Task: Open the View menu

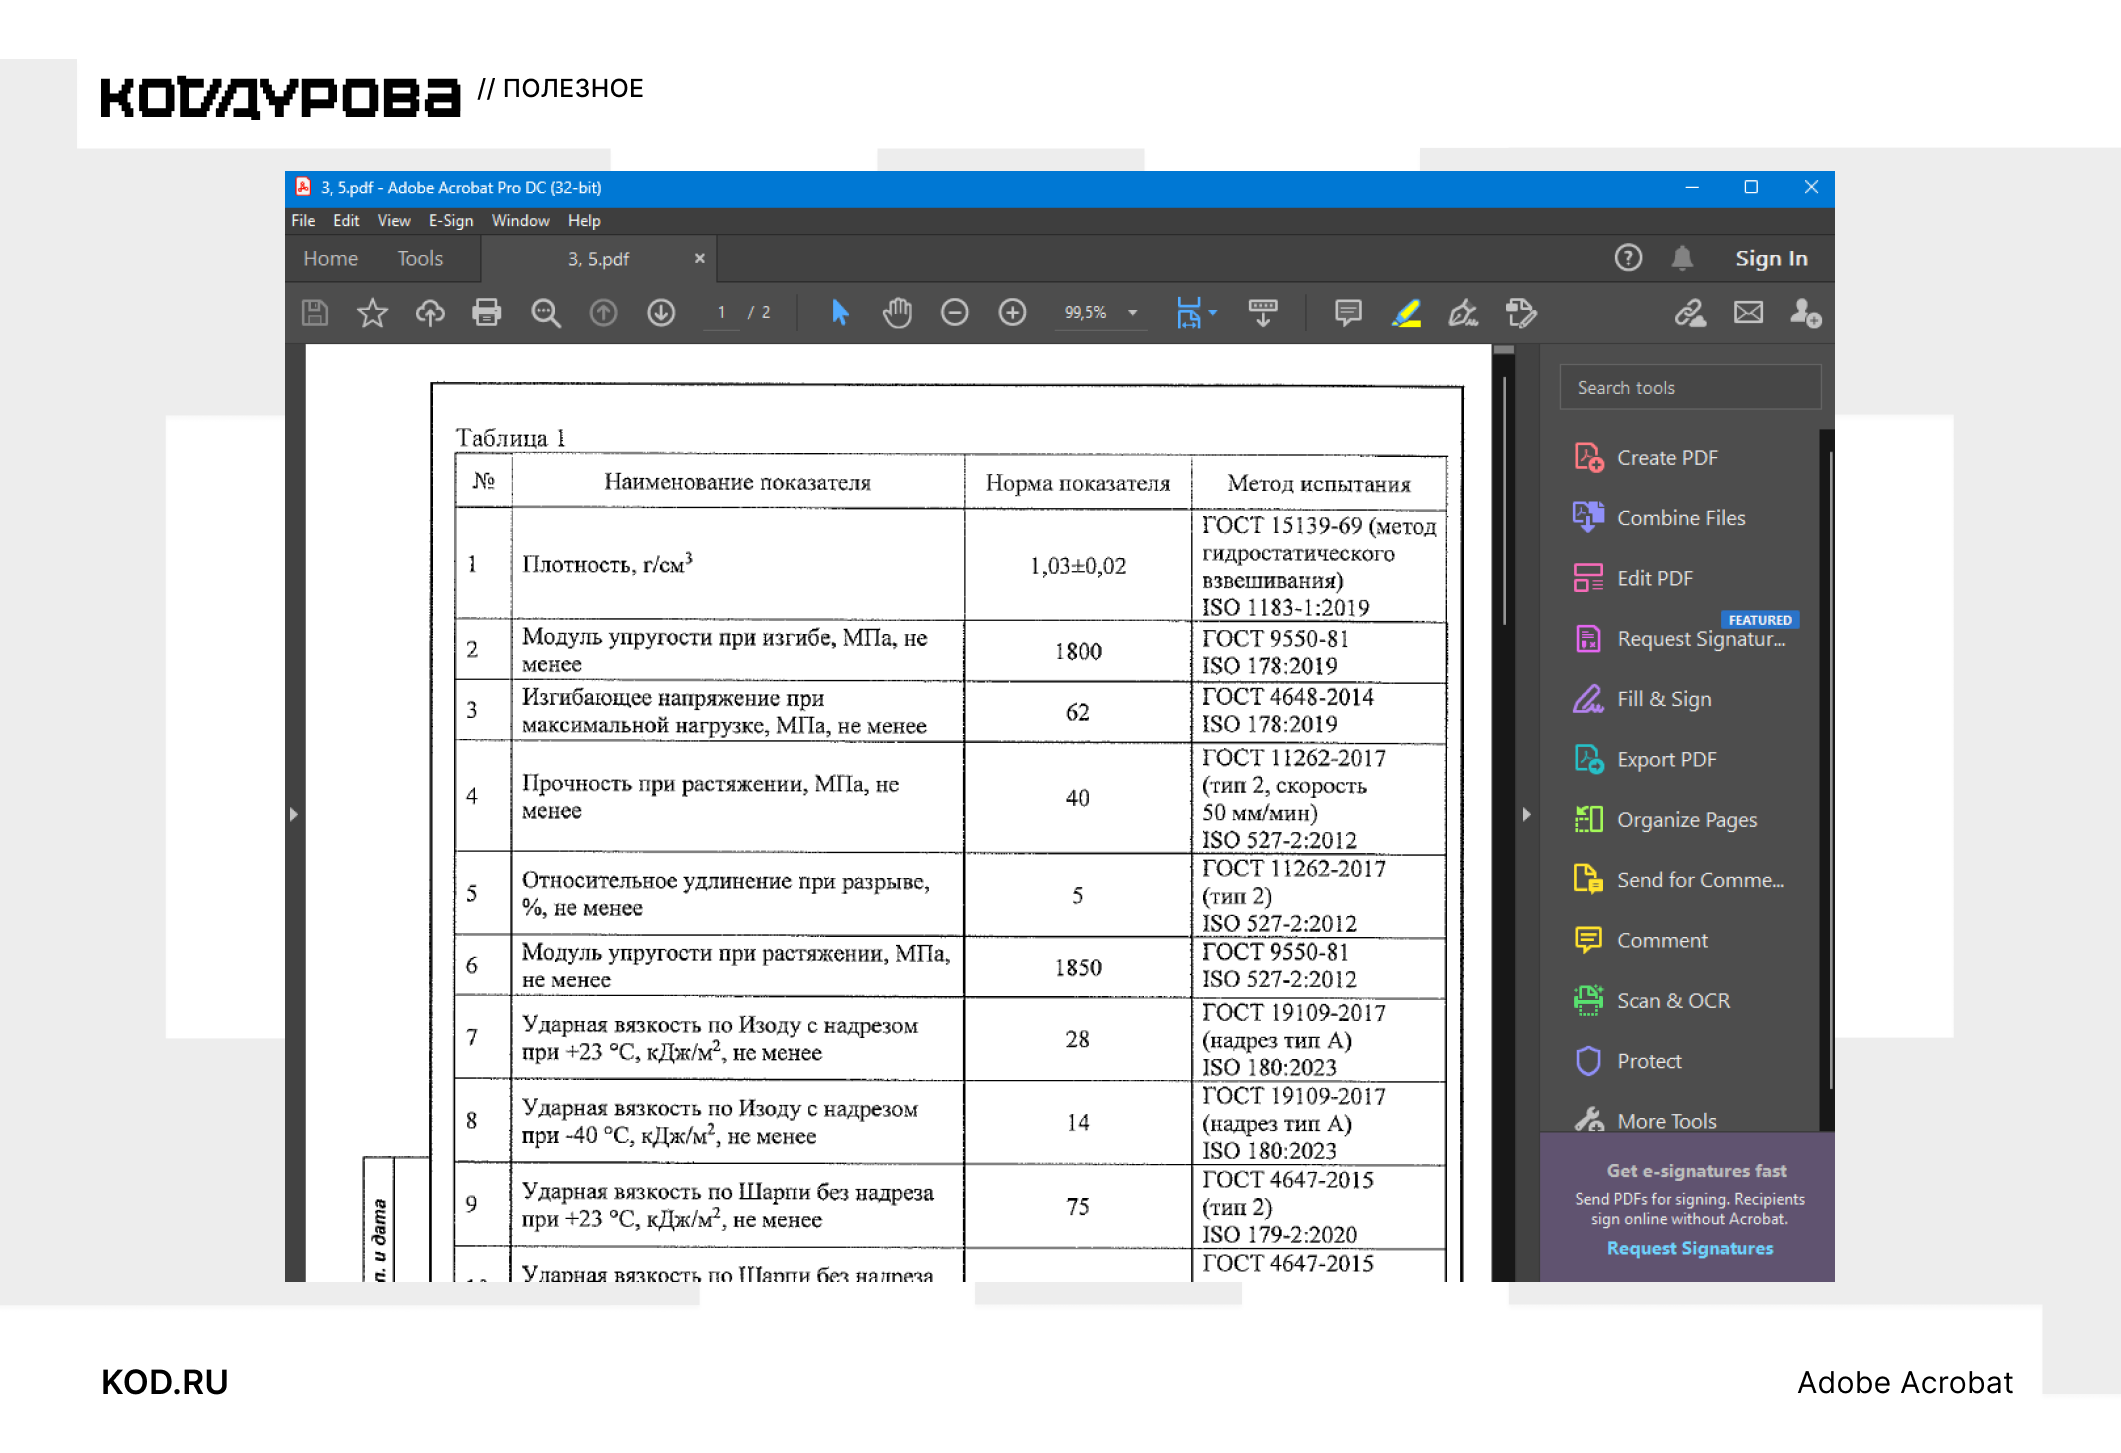Action: point(394,221)
